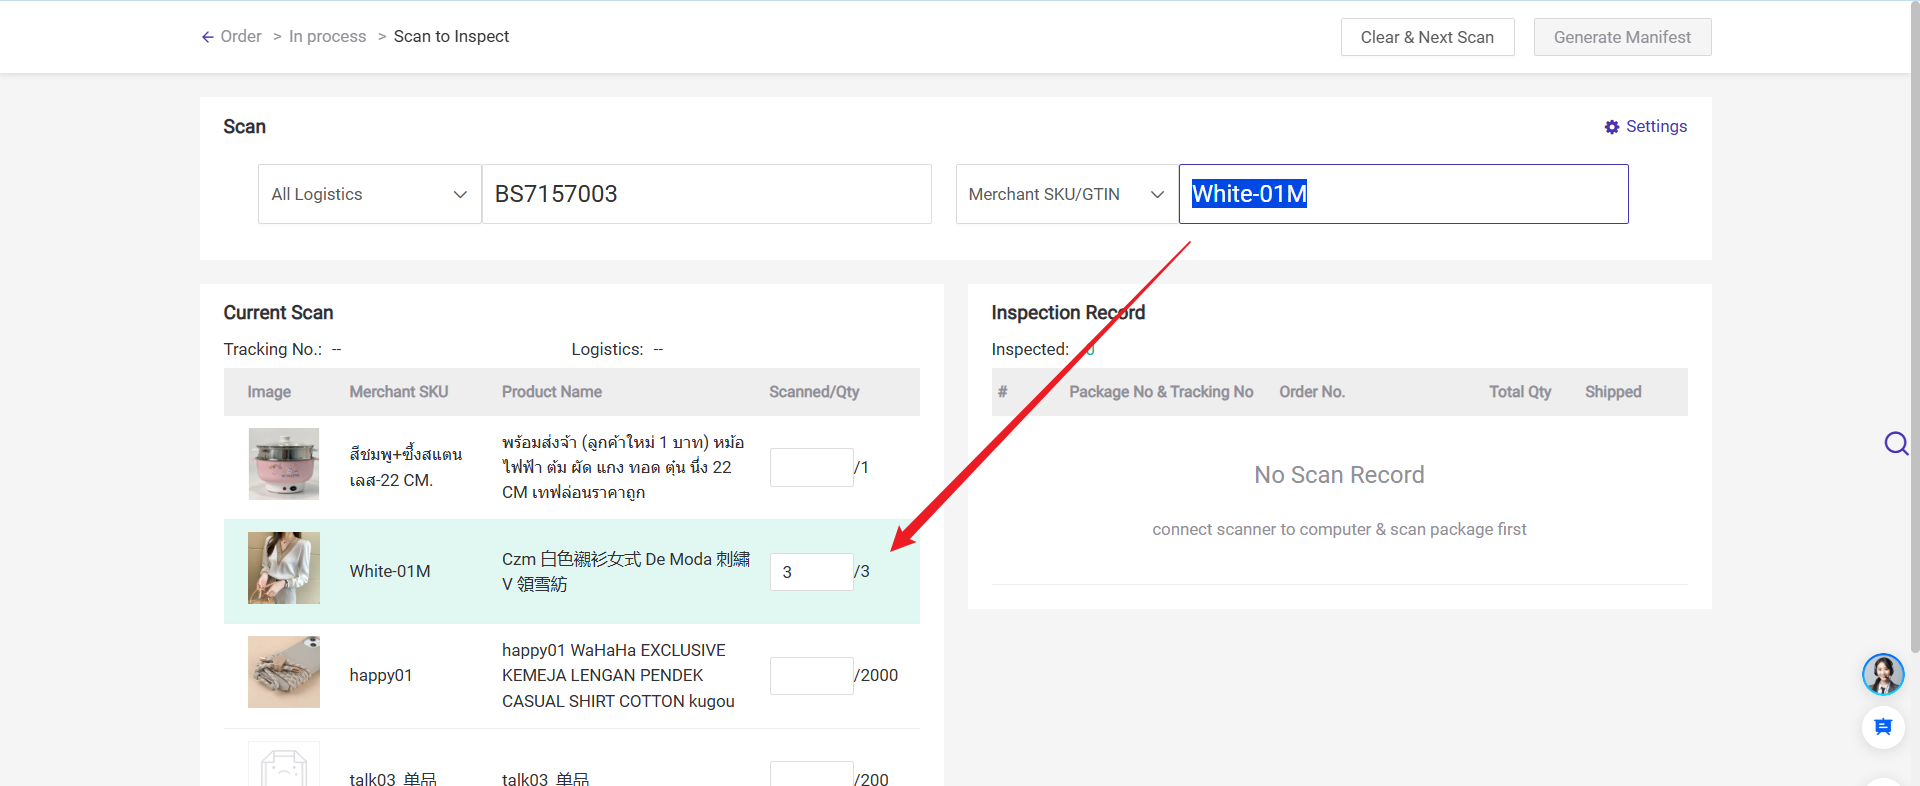1920x786 pixels.
Task: Open the Settings gear icon
Action: [1612, 127]
